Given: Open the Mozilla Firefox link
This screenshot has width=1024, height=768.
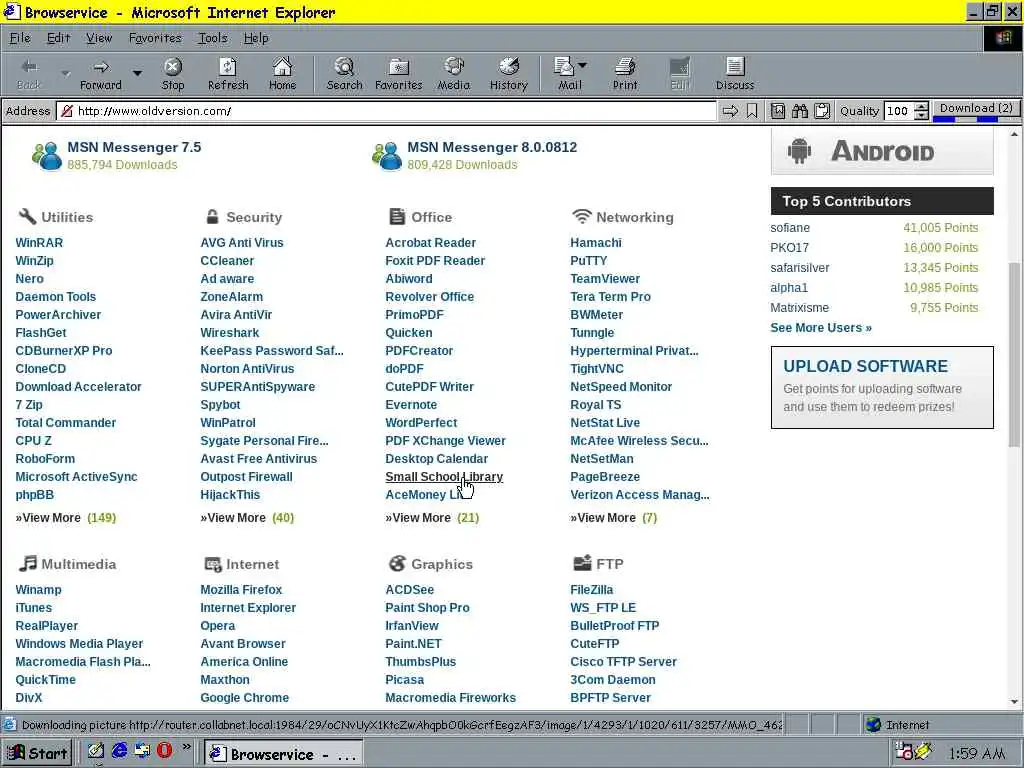Looking at the screenshot, I should (241, 590).
